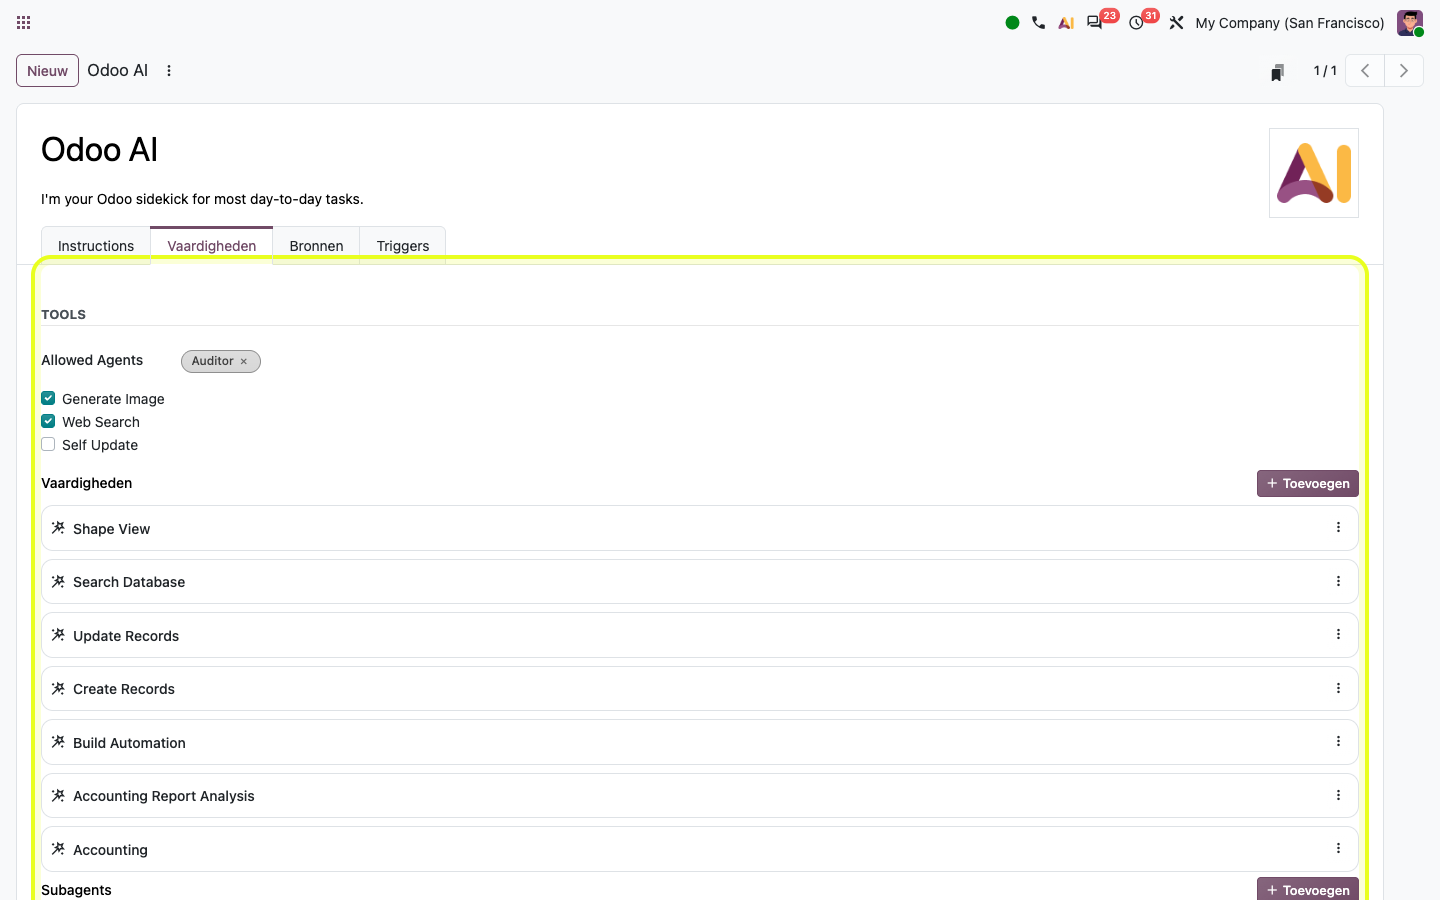
Task: Open options menu for Shape View row
Action: (1338, 527)
